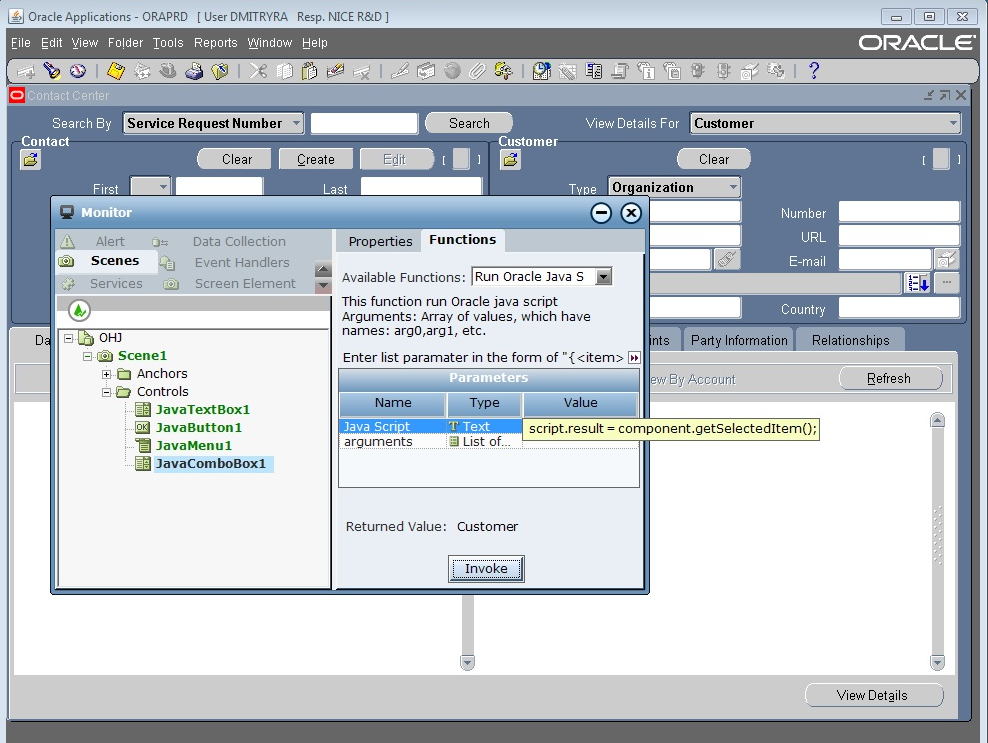Click the yellow Save icon in the toolbar

pyautogui.click(x=115, y=71)
